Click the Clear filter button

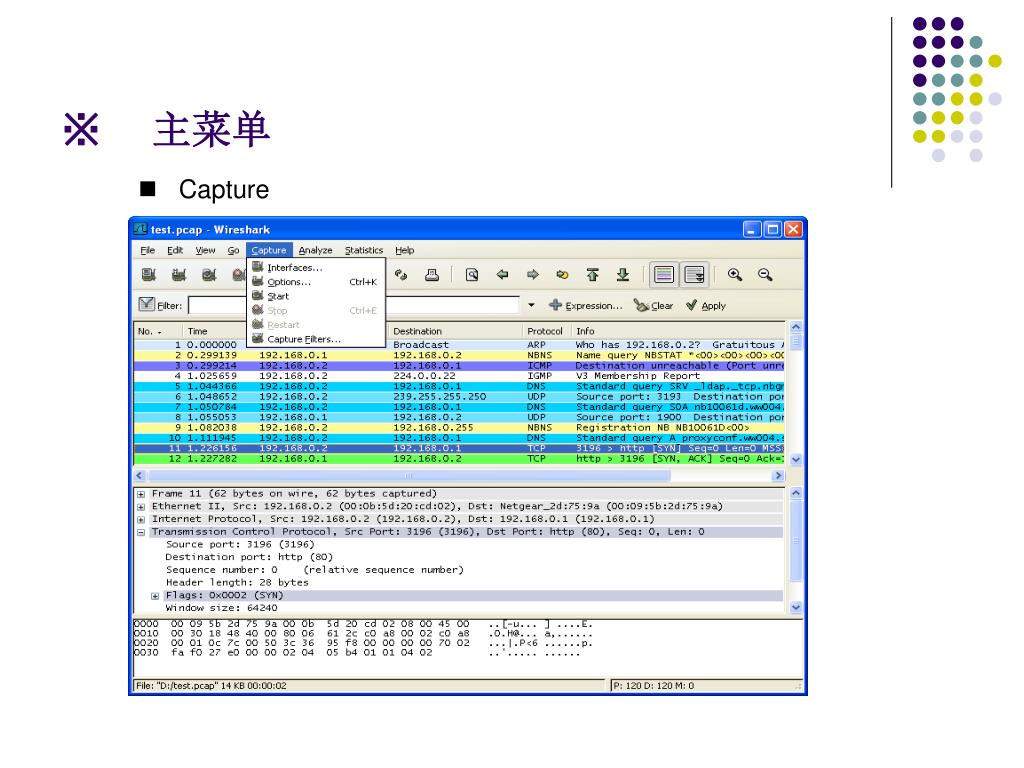[654, 305]
